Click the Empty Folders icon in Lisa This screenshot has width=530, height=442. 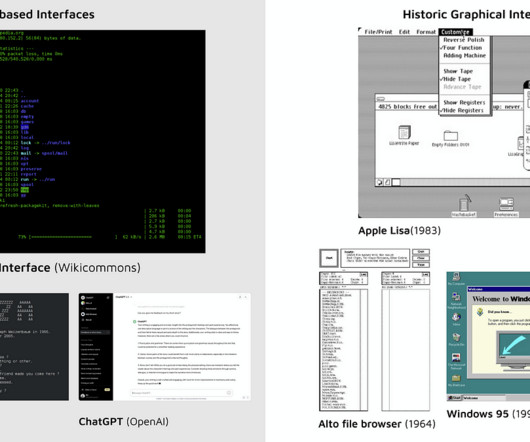(x=450, y=138)
